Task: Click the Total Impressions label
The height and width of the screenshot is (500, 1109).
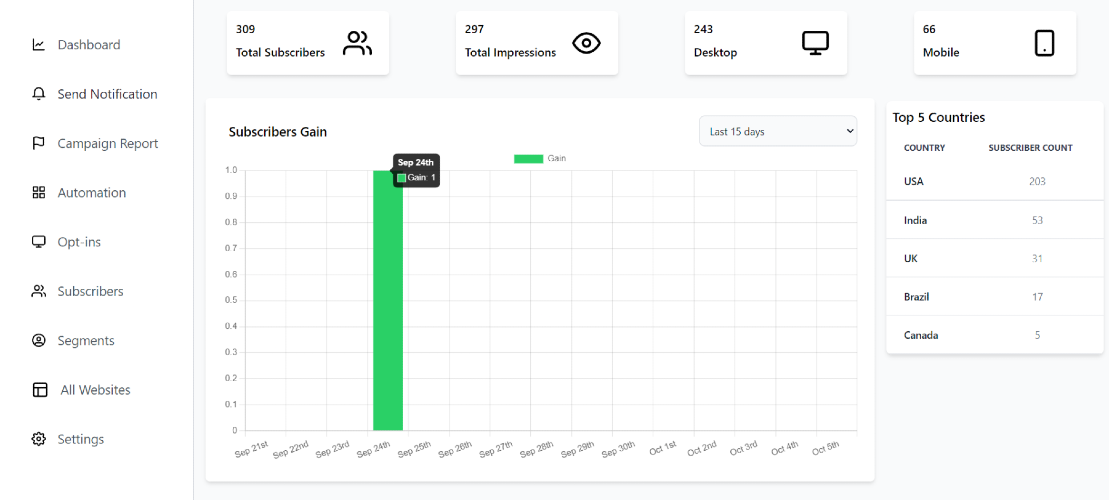Action: coord(511,52)
